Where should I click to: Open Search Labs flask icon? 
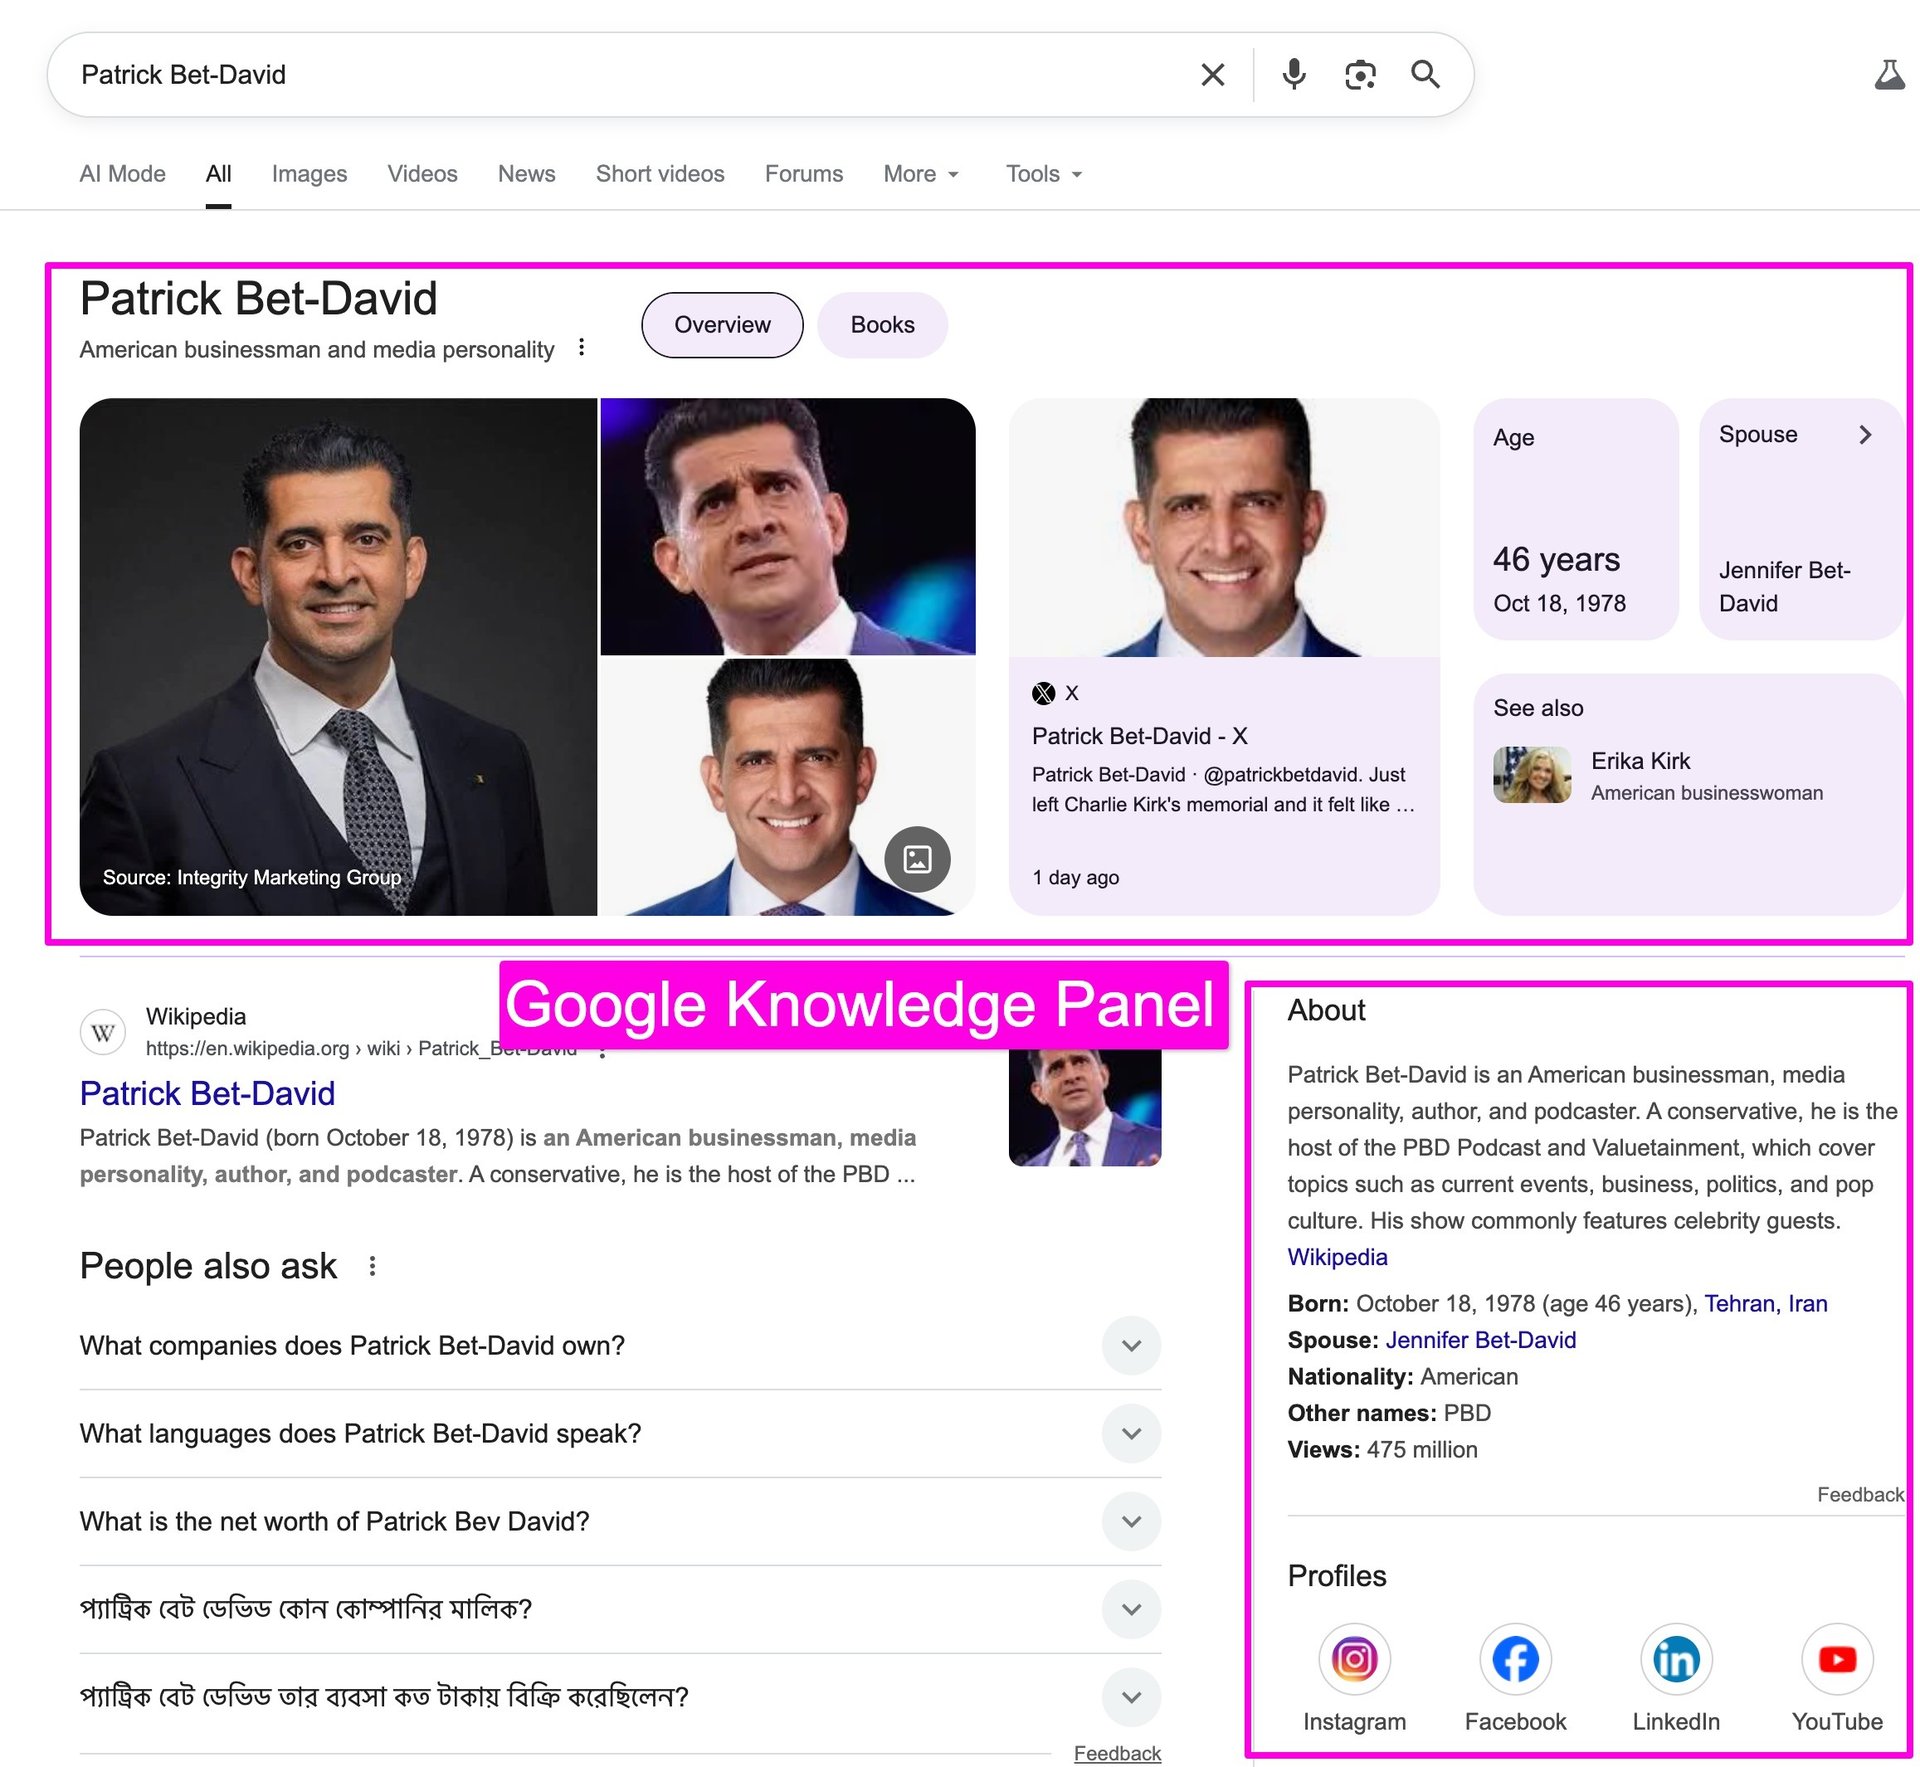(1889, 75)
